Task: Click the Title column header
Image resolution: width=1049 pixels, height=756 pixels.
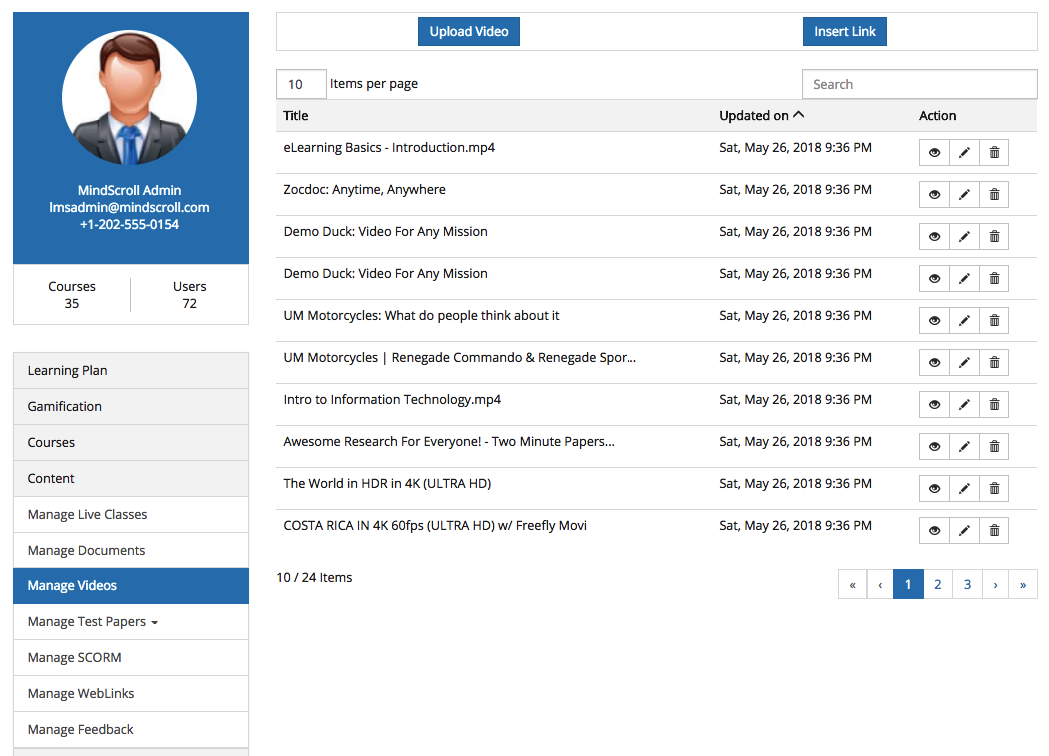Action: point(296,116)
